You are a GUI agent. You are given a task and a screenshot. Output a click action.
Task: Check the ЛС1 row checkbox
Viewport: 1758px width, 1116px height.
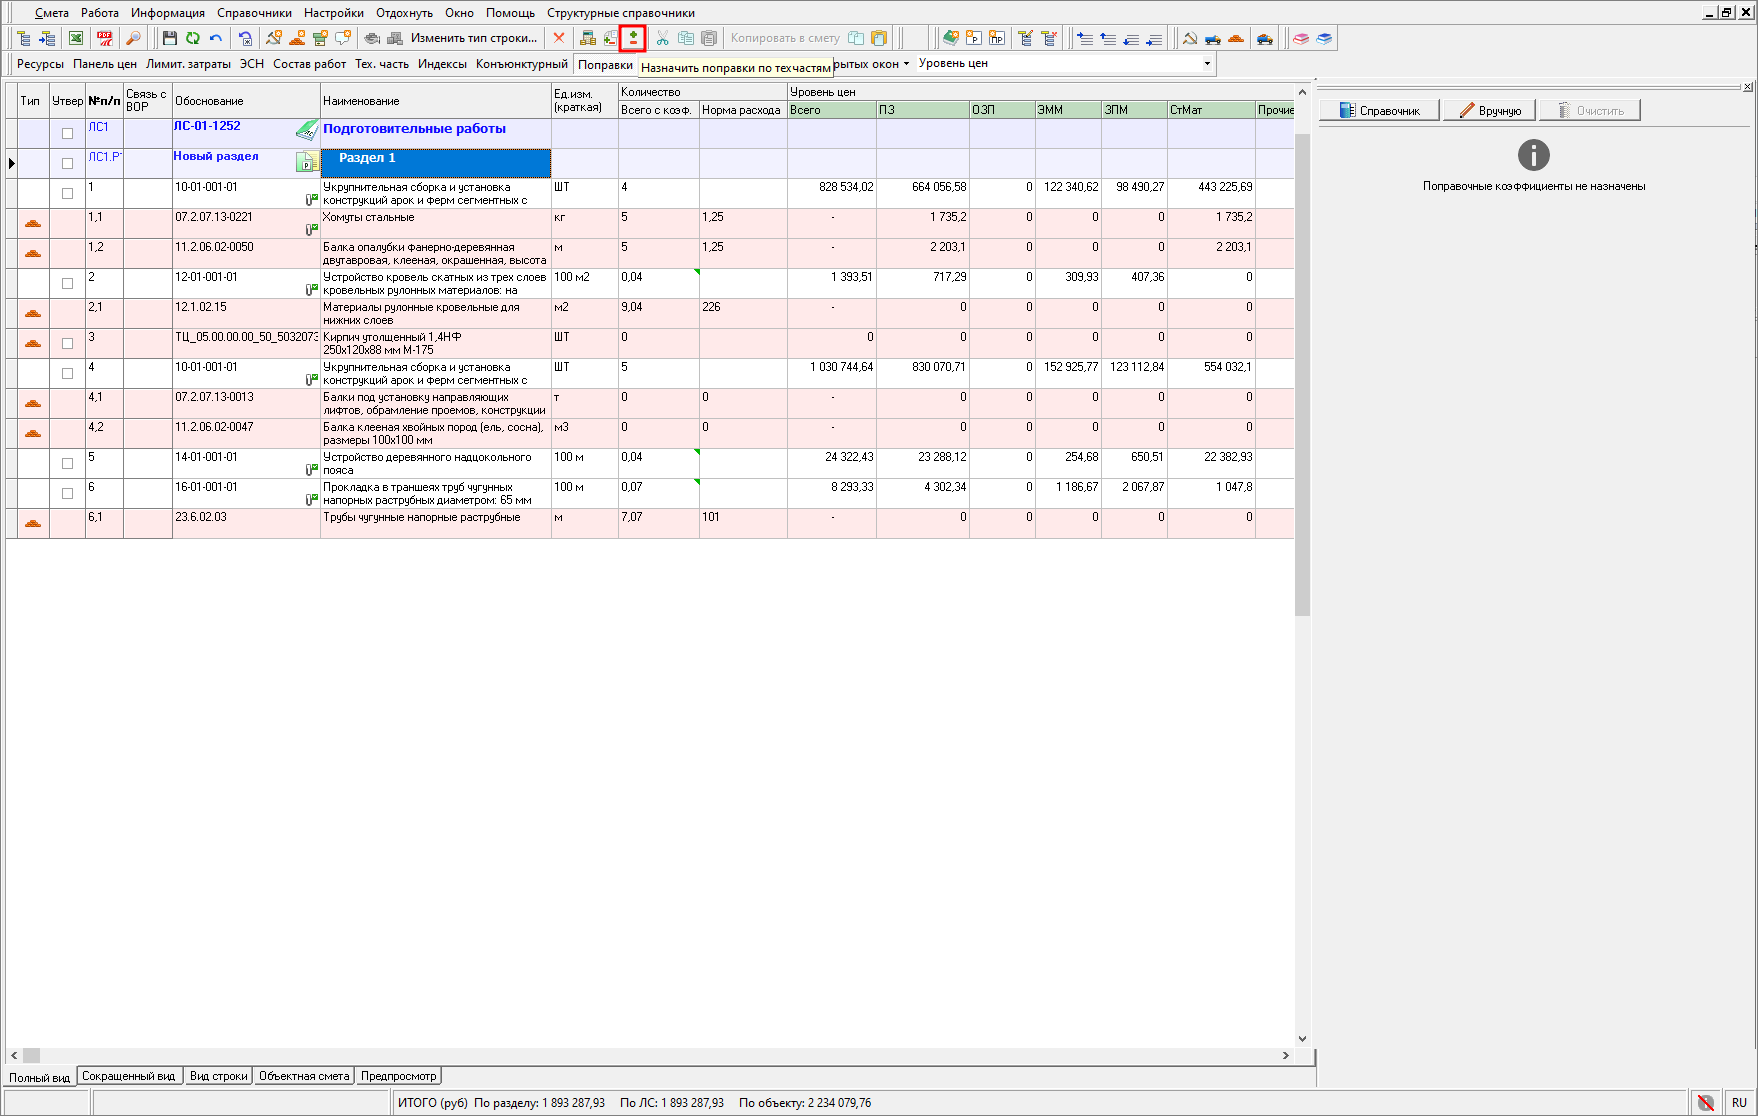(x=67, y=133)
